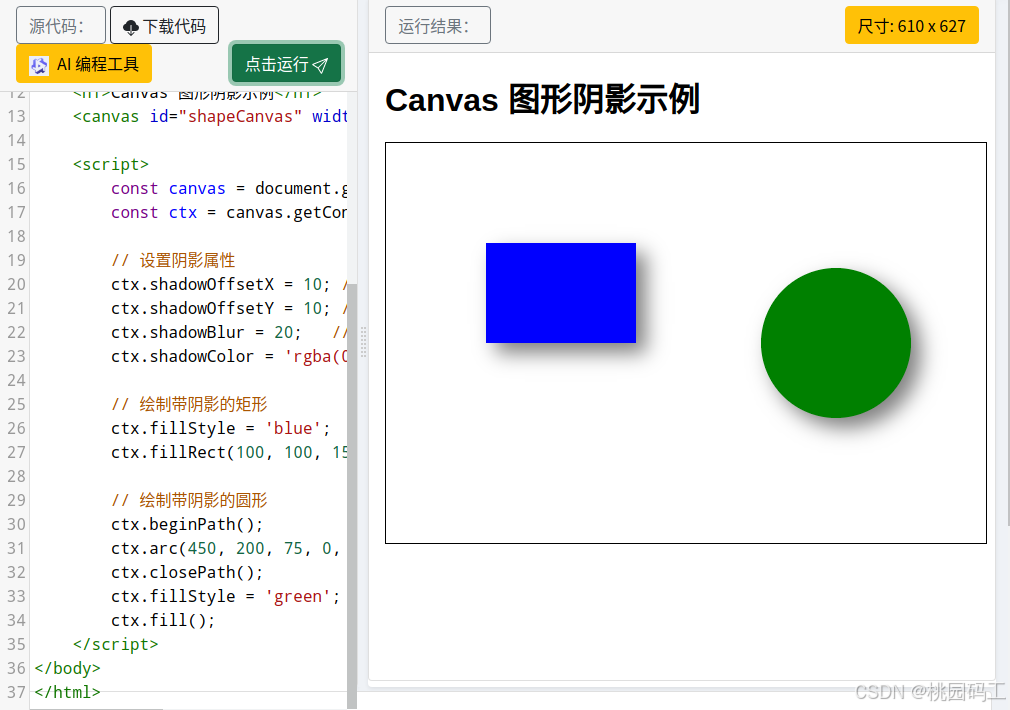Click line number 24 in gutter

tap(16, 380)
